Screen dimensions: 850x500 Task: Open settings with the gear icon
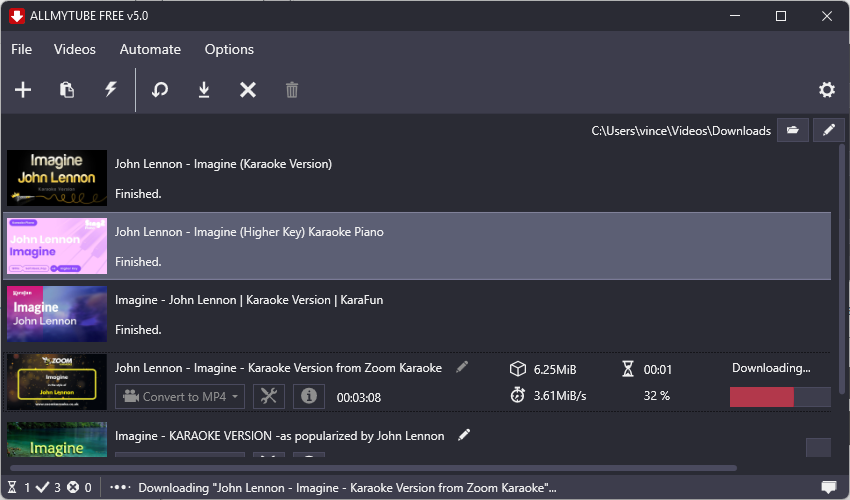point(826,90)
